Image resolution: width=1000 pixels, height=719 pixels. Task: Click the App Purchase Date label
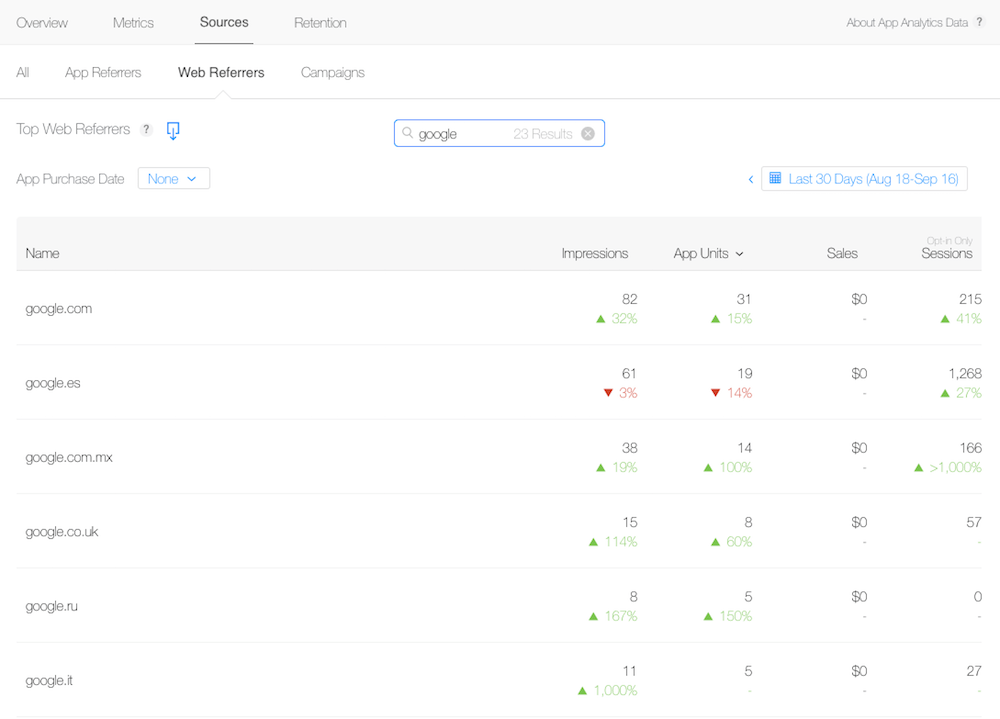70,179
